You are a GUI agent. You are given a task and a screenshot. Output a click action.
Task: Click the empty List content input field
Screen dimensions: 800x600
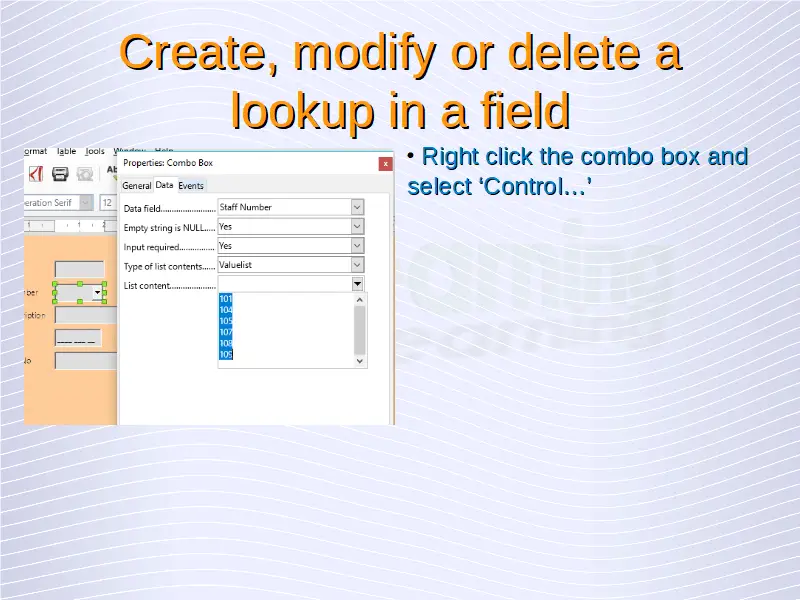285,284
